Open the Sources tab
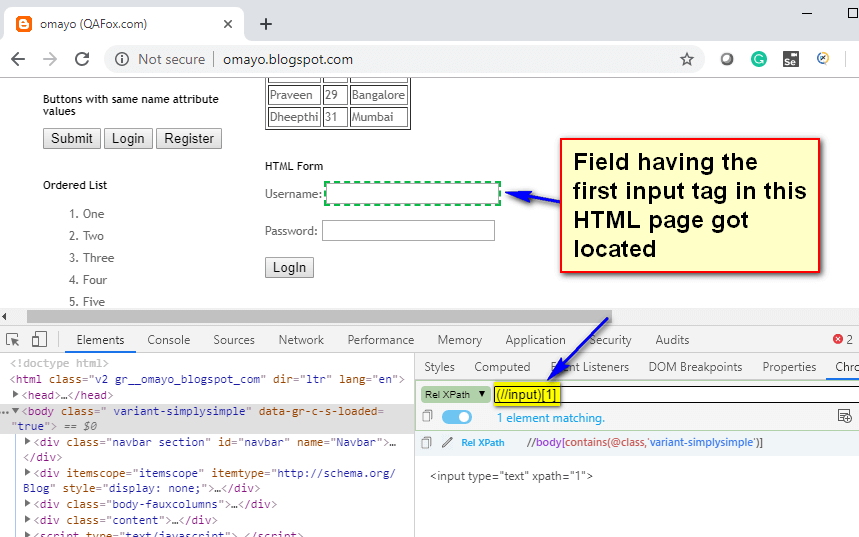This screenshot has width=859, height=537. (x=234, y=340)
